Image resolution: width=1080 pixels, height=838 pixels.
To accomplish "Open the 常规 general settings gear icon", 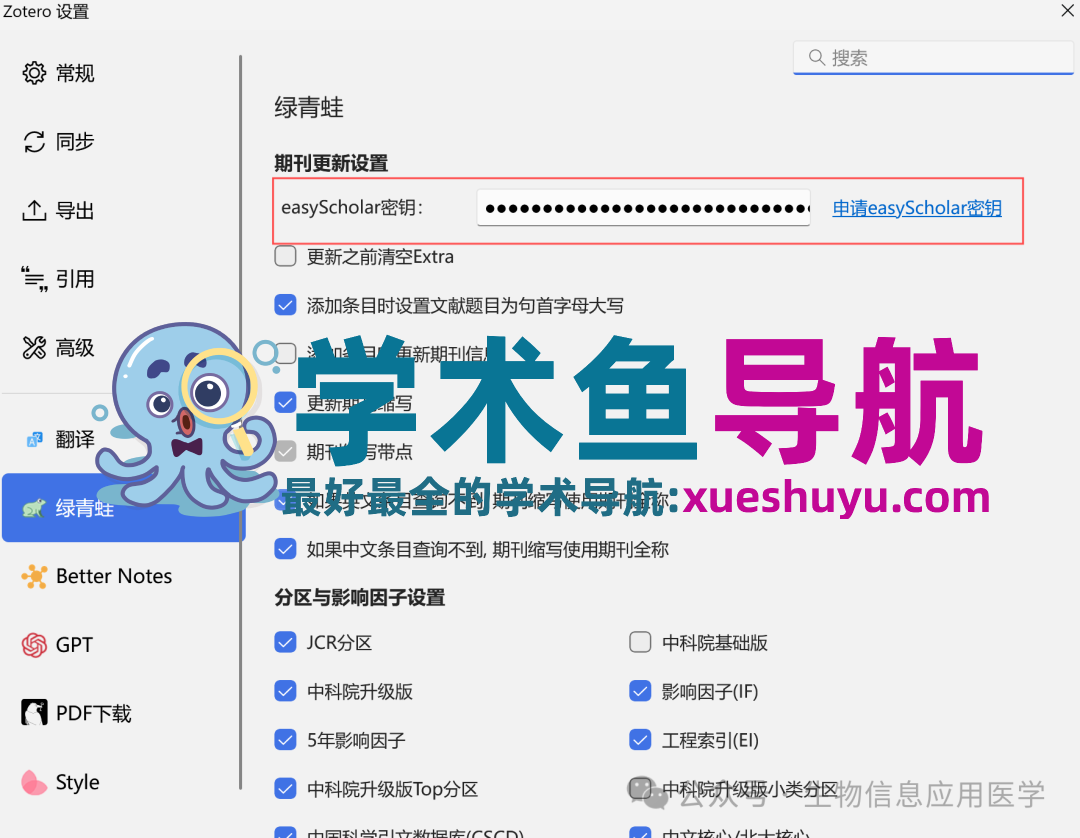I will coord(34,73).
